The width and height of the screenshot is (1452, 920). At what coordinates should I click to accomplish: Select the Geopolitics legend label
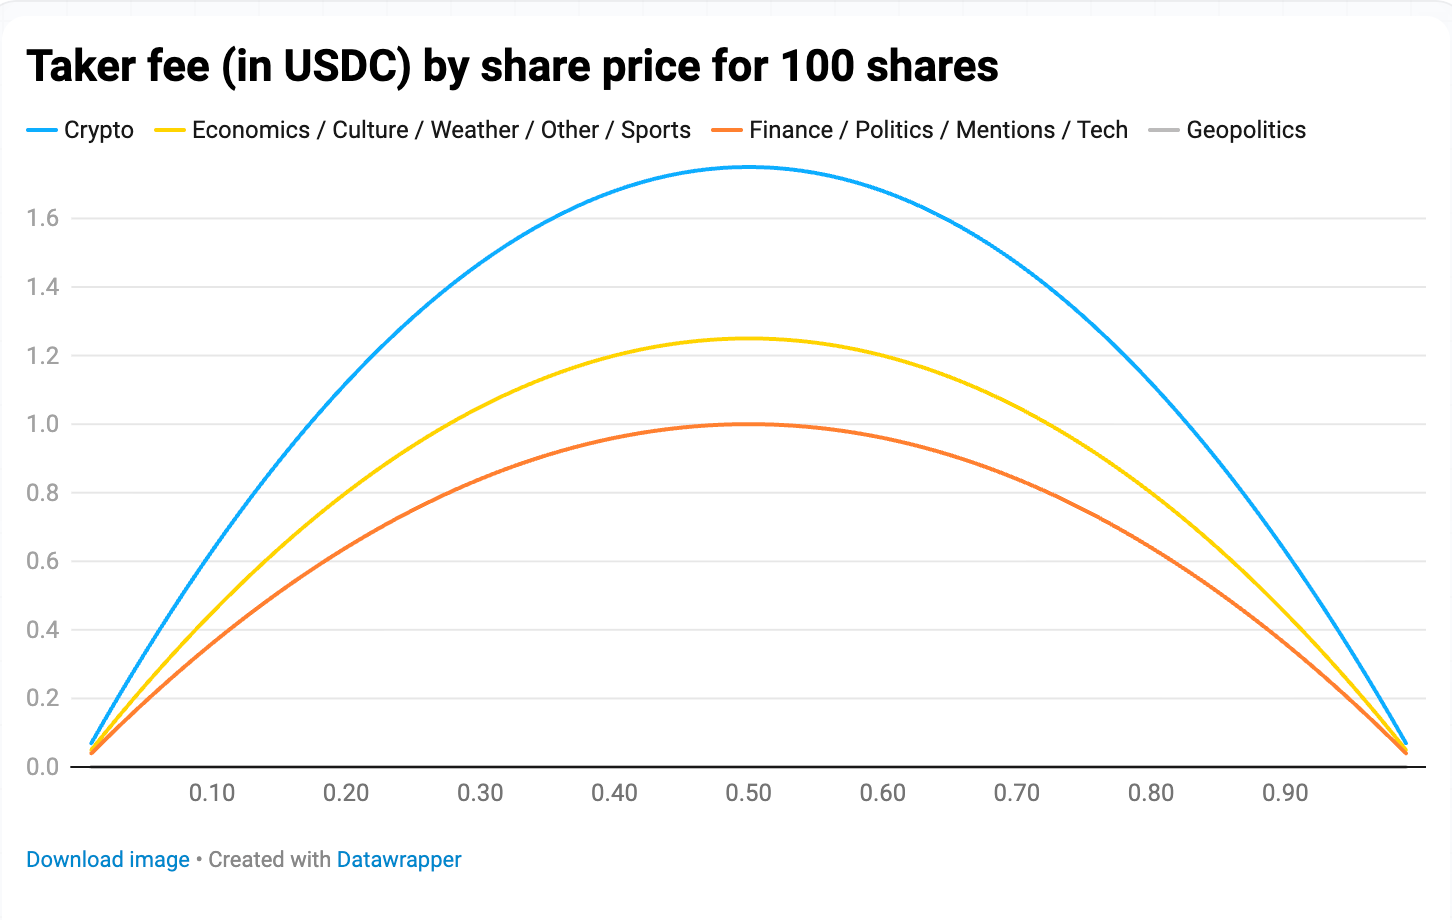1246,131
